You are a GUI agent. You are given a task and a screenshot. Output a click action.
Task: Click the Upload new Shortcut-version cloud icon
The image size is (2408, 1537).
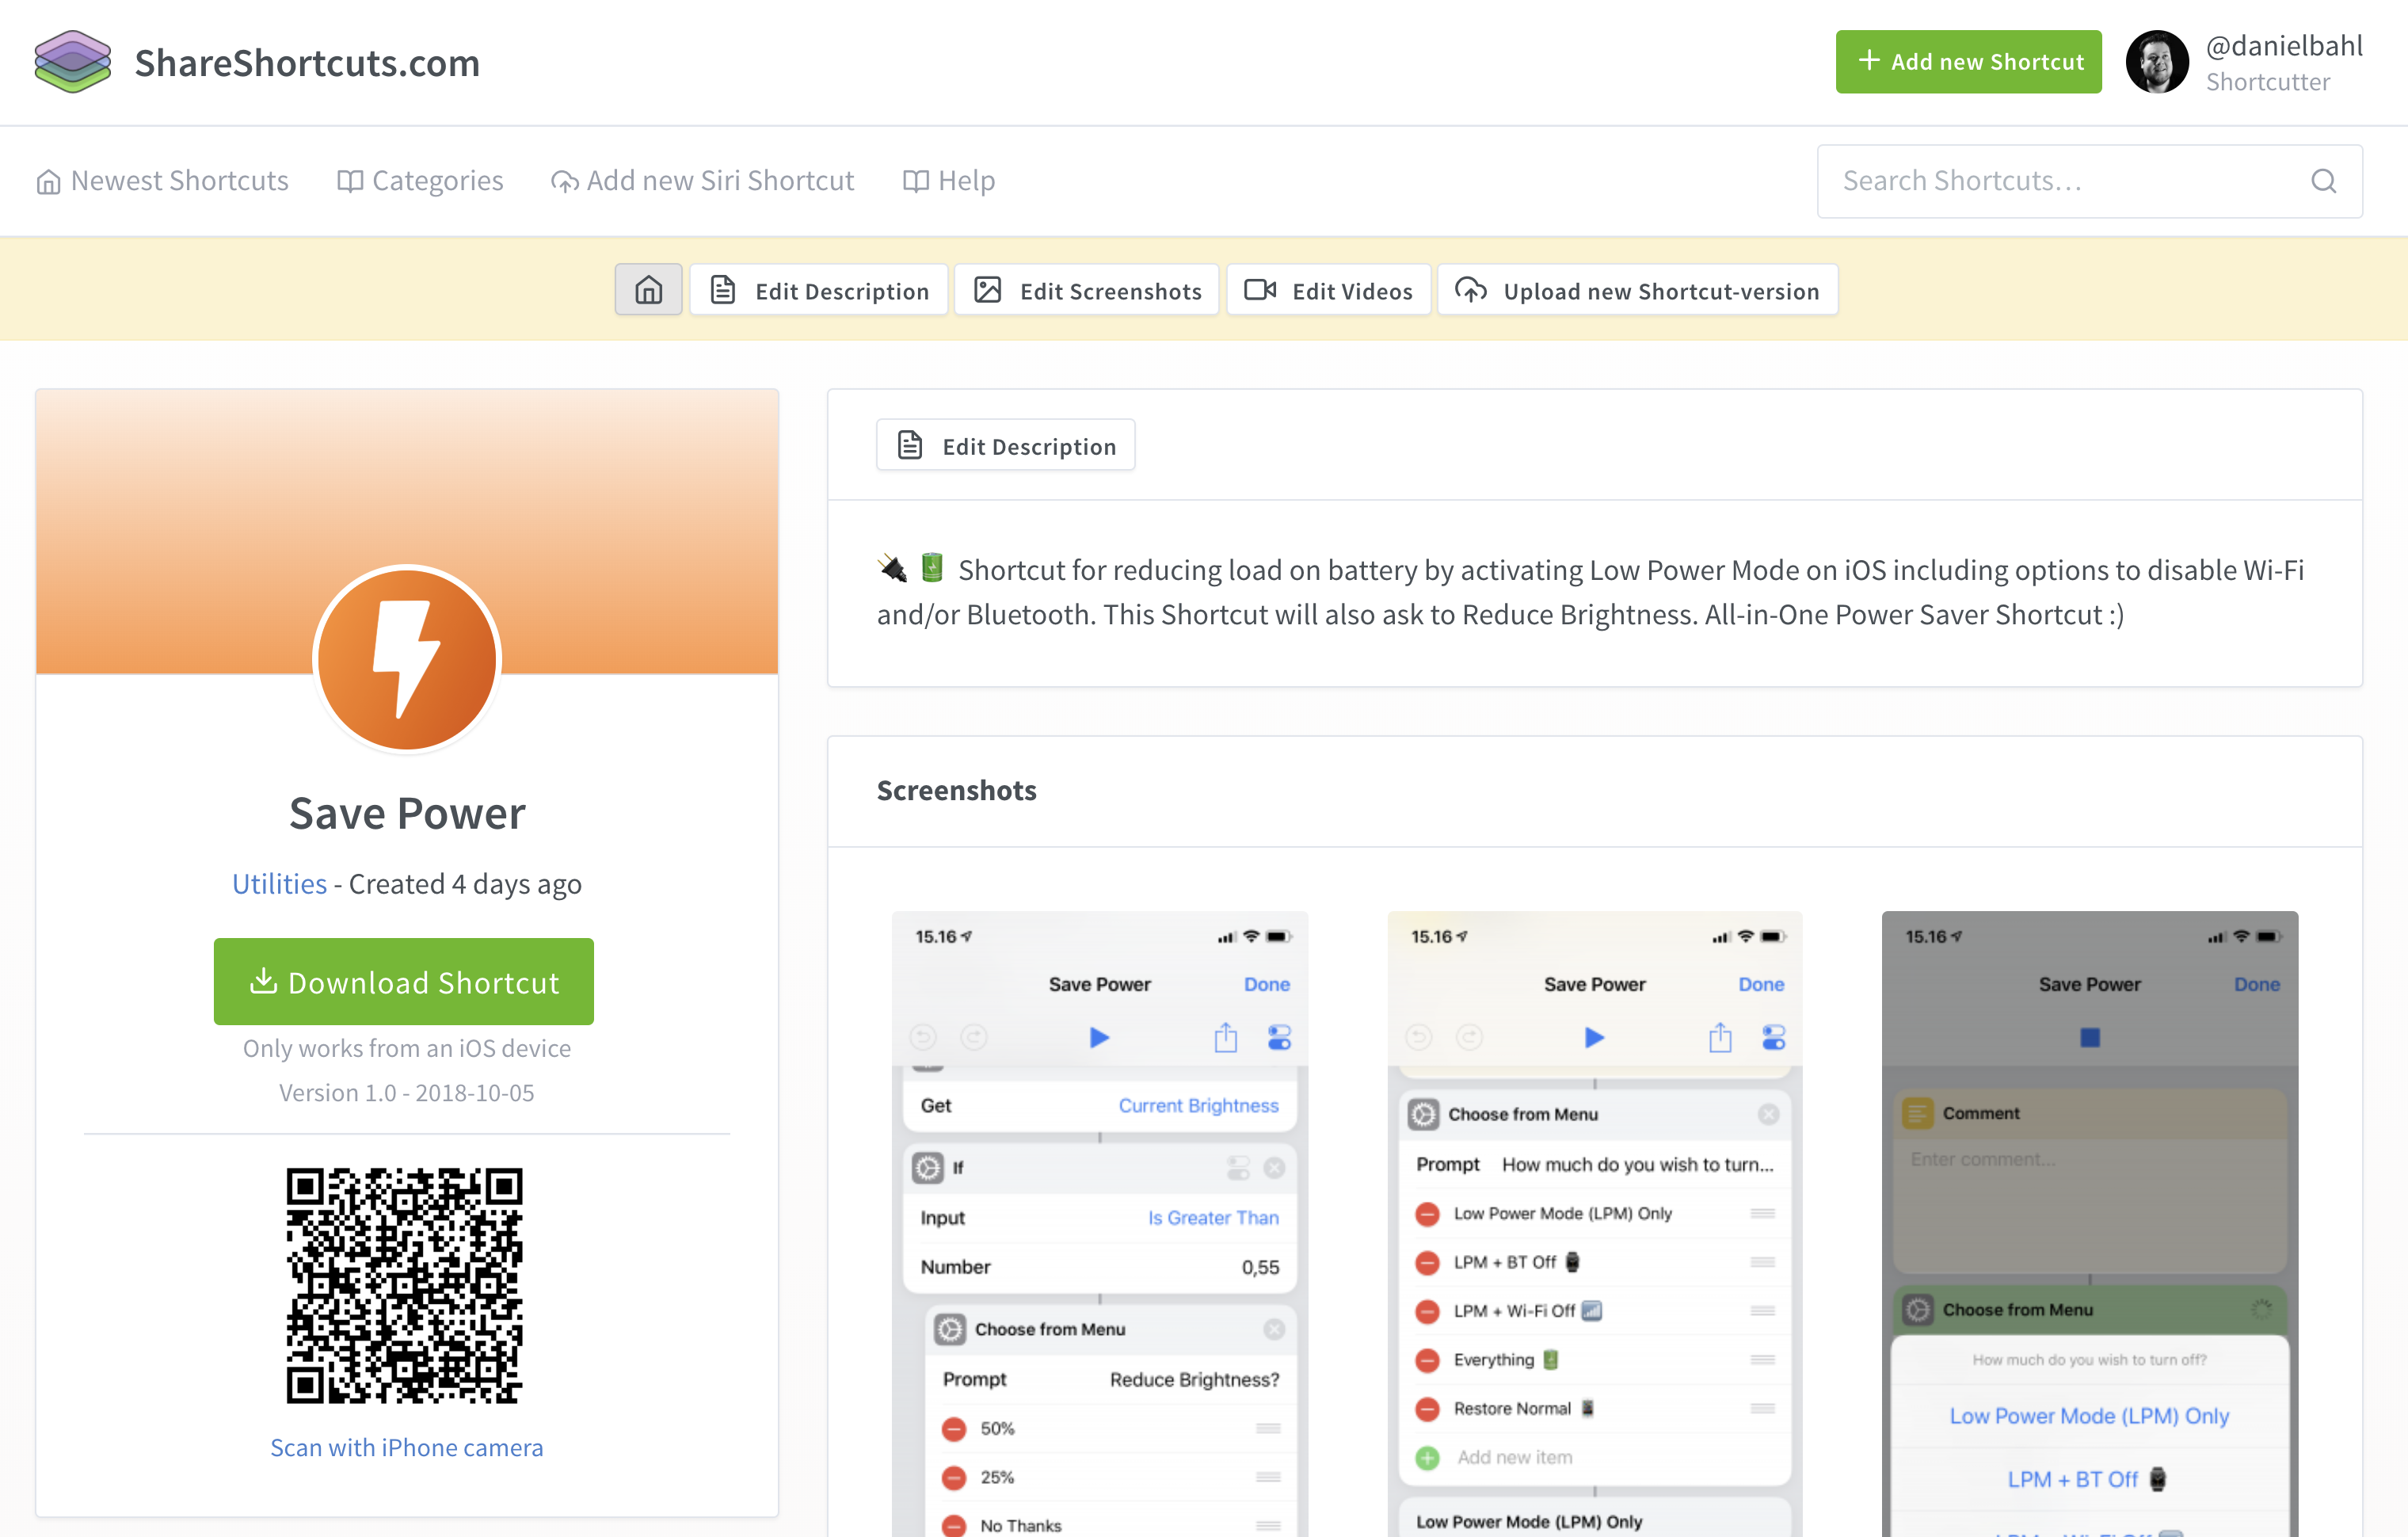[1471, 290]
